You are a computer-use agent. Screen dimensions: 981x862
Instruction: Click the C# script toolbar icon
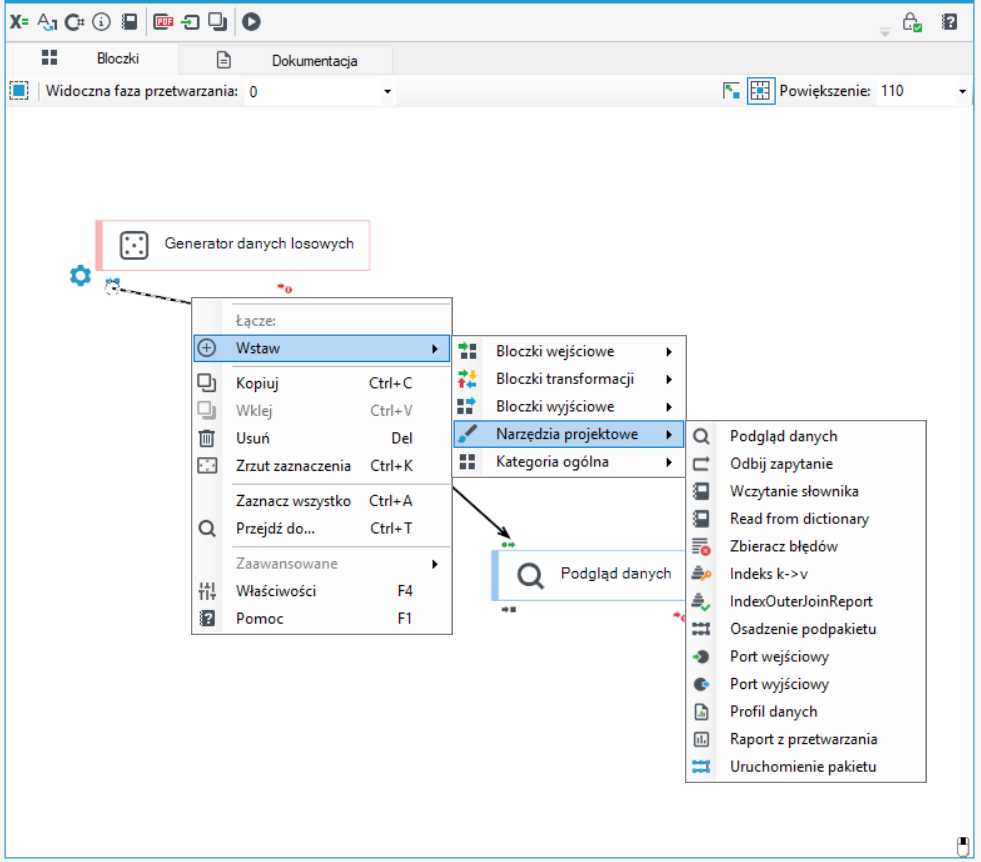pyautogui.click(x=74, y=22)
